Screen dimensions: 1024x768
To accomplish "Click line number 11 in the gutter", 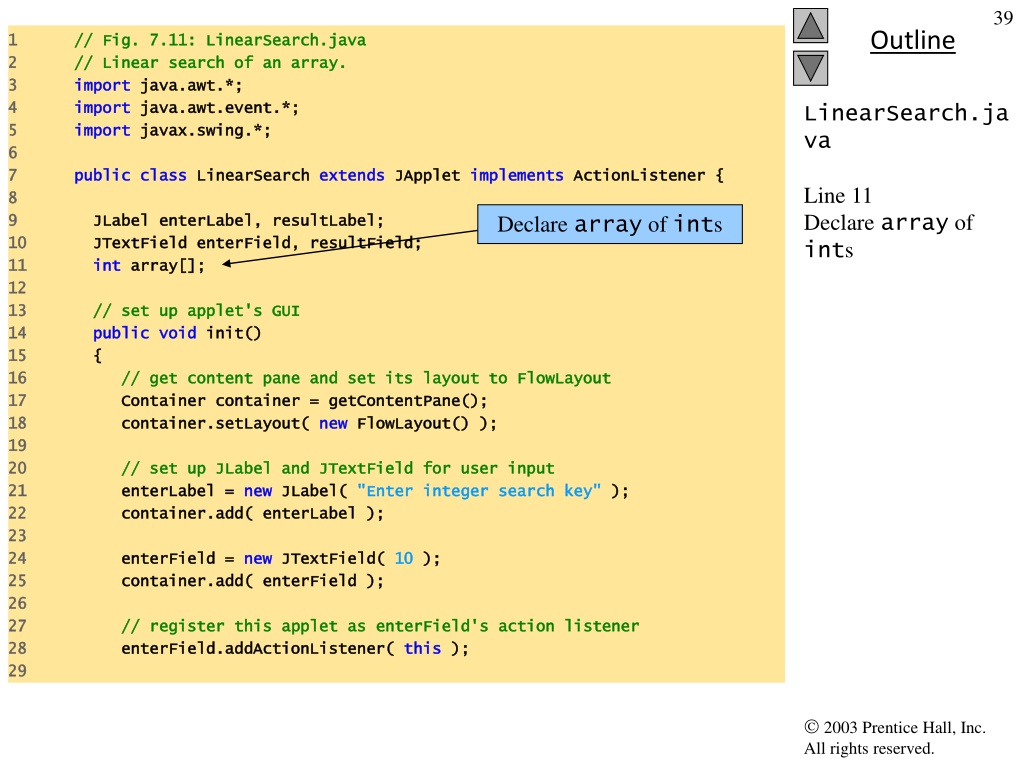I will tap(18, 266).
